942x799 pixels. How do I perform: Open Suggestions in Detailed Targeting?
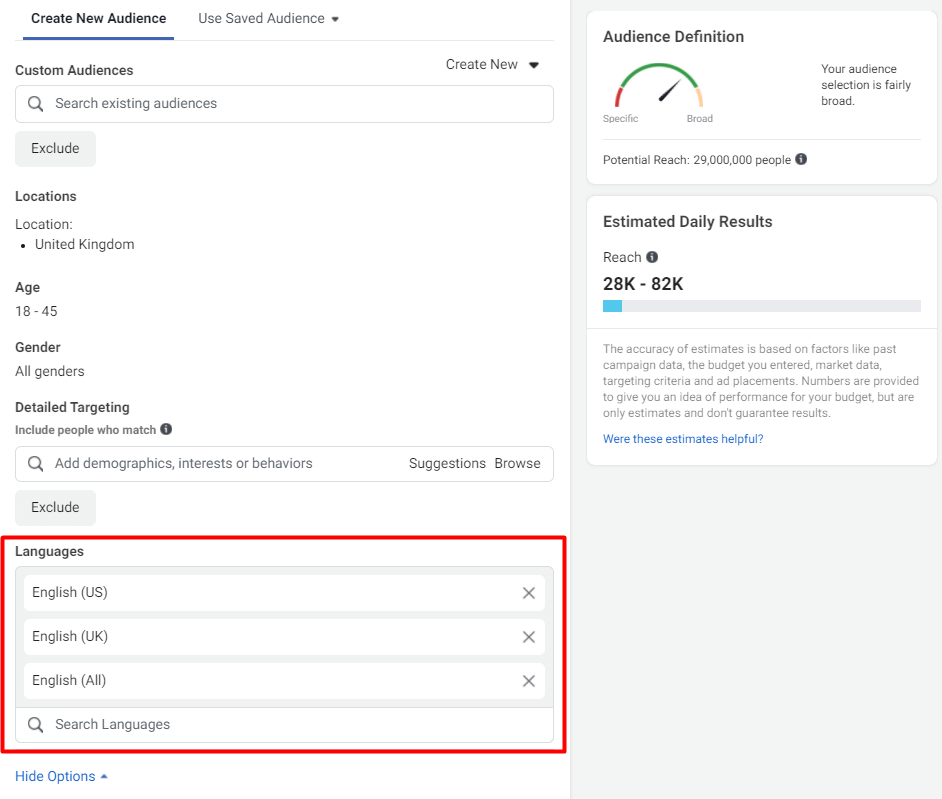tap(447, 464)
